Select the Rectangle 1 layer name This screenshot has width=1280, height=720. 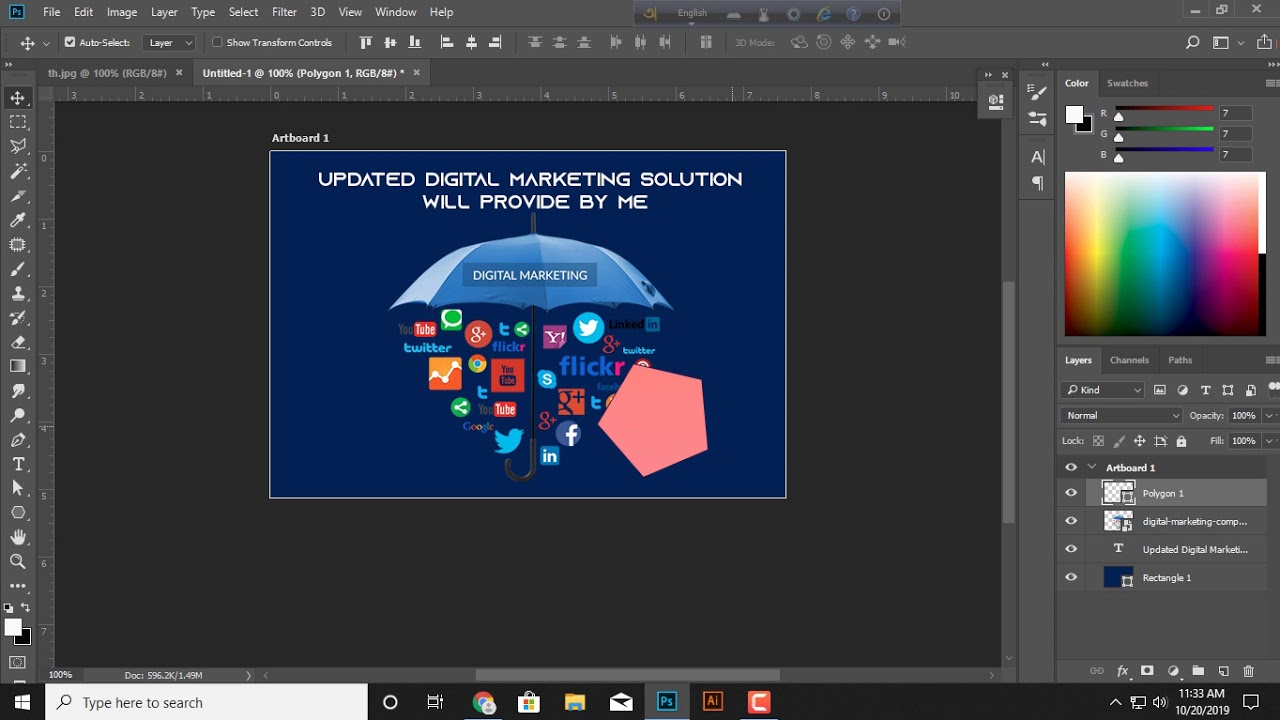(x=1167, y=577)
